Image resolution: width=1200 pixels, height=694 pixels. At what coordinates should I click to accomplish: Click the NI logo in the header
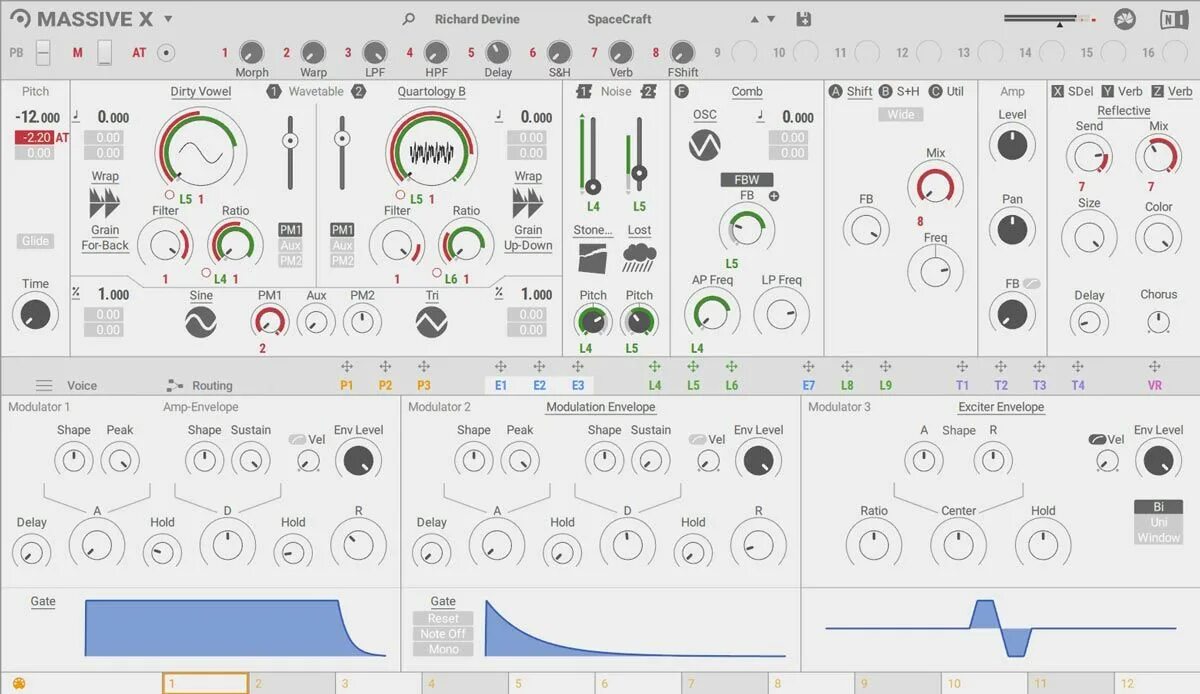1174,19
